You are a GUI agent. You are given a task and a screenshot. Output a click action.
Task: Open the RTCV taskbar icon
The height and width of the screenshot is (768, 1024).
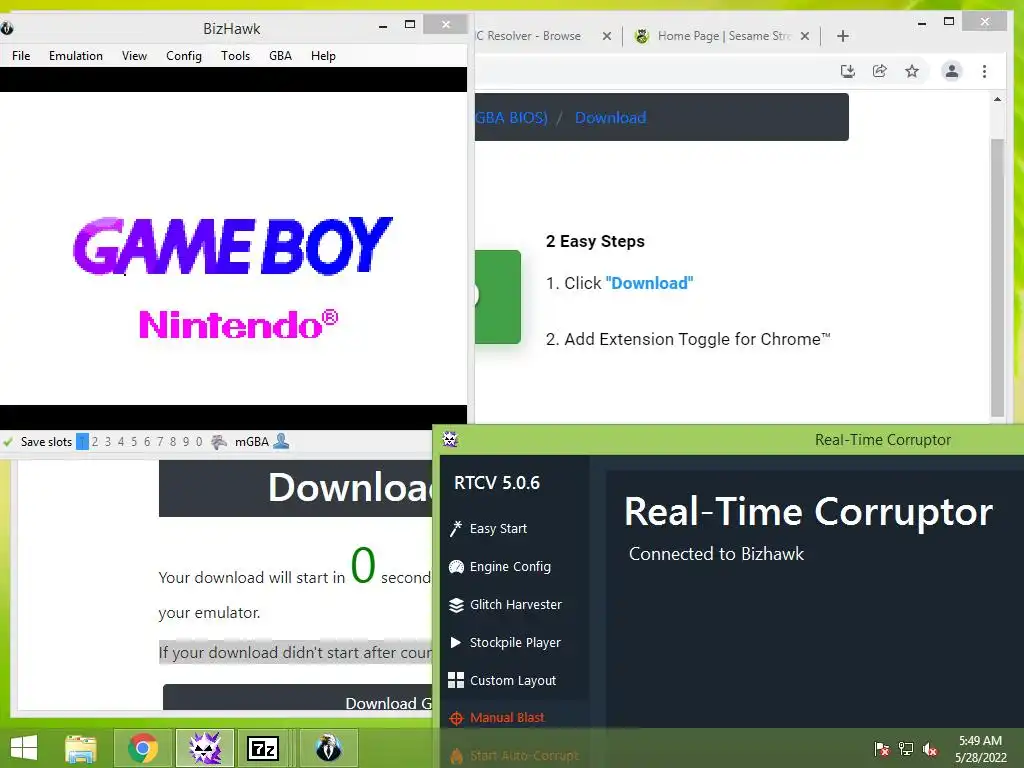[x=205, y=748]
